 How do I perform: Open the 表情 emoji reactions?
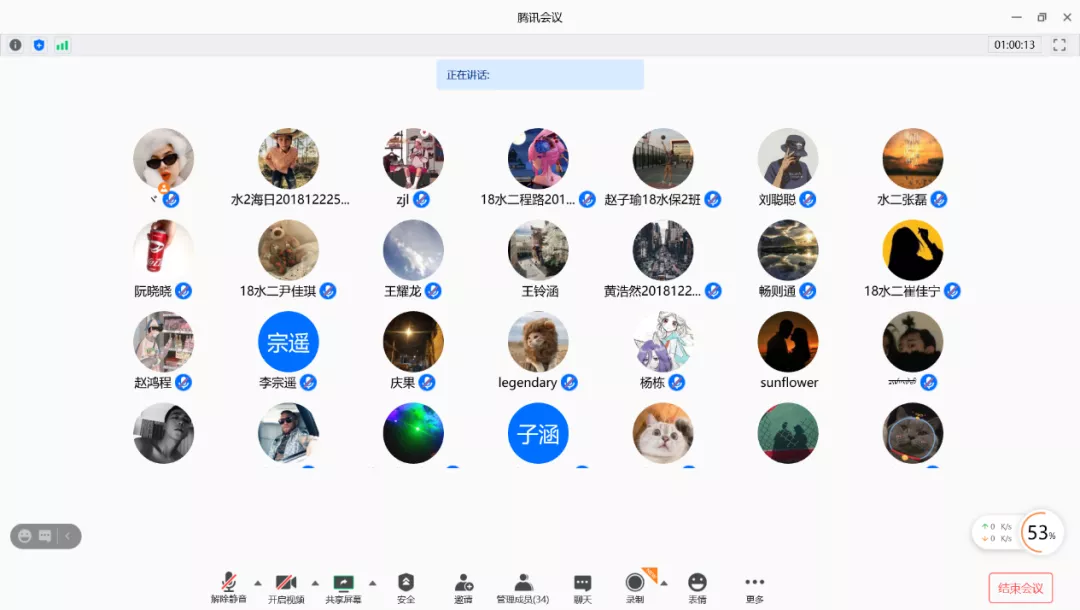click(x=697, y=587)
